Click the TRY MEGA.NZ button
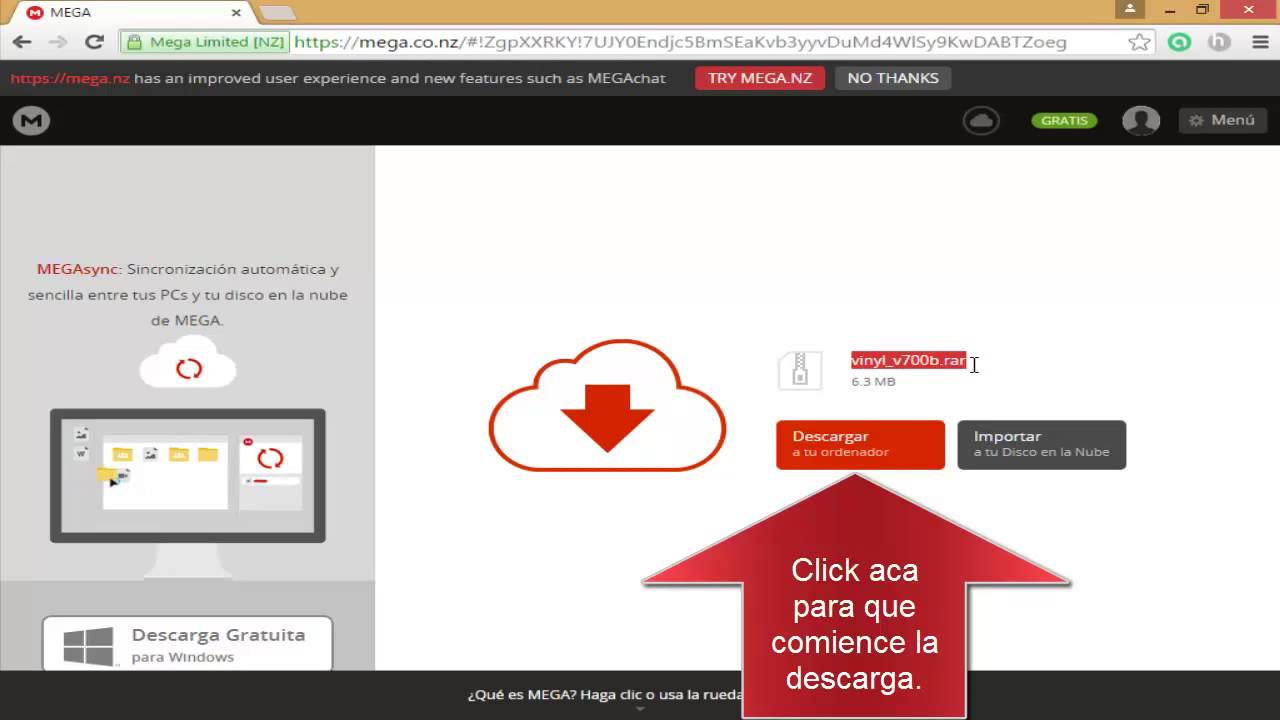The height and width of the screenshot is (720, 1280). [760, 78]
